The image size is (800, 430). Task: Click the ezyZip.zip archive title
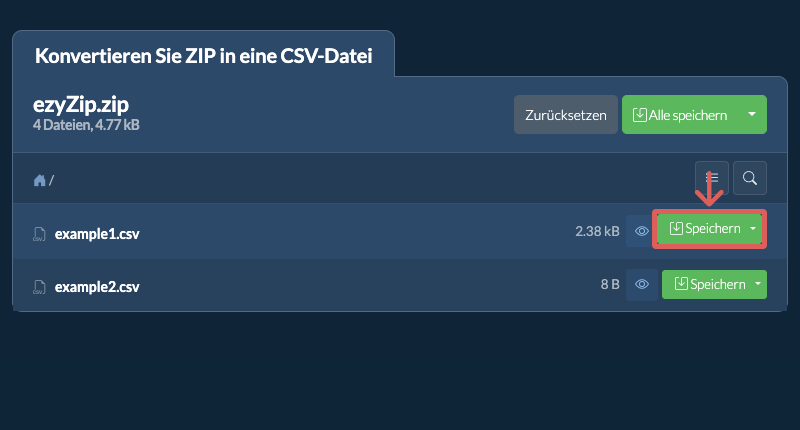point(81,105)
